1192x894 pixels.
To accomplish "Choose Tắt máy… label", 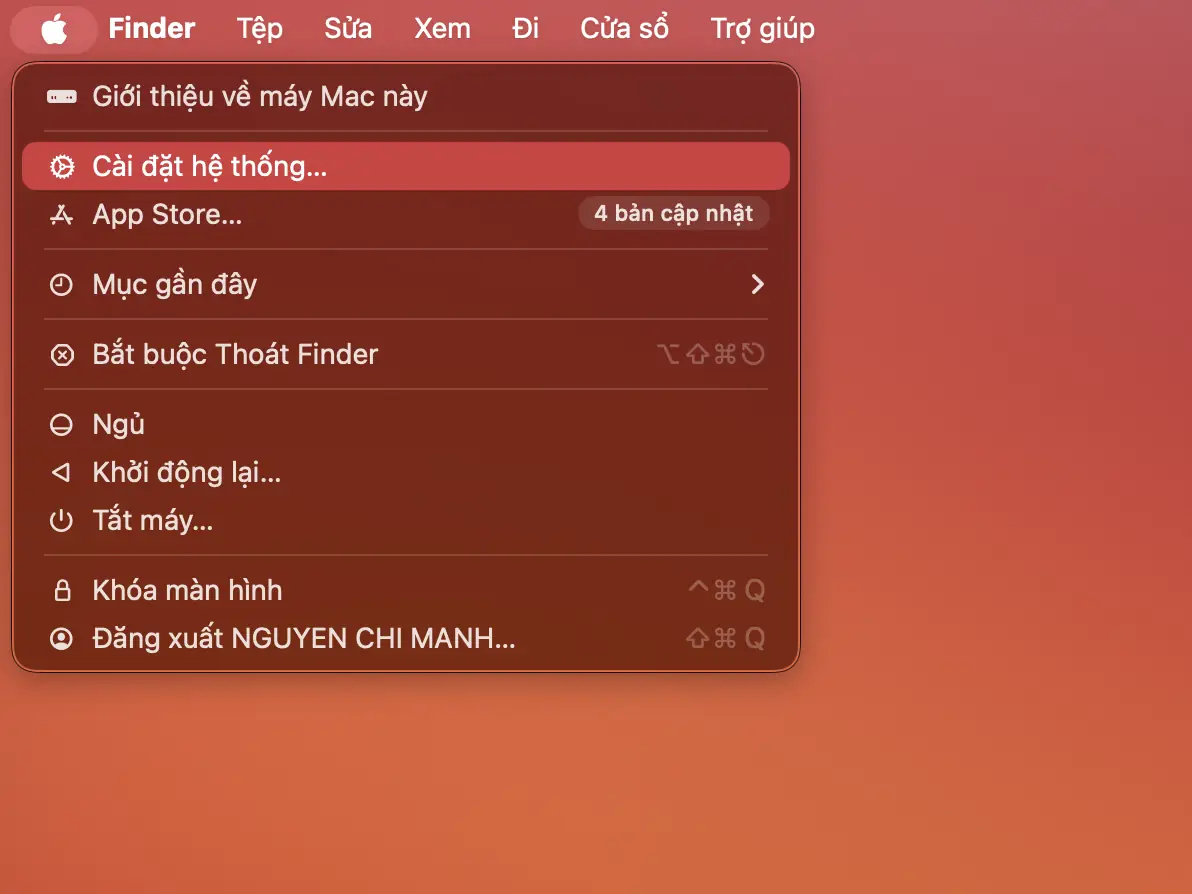I will 153,521.
